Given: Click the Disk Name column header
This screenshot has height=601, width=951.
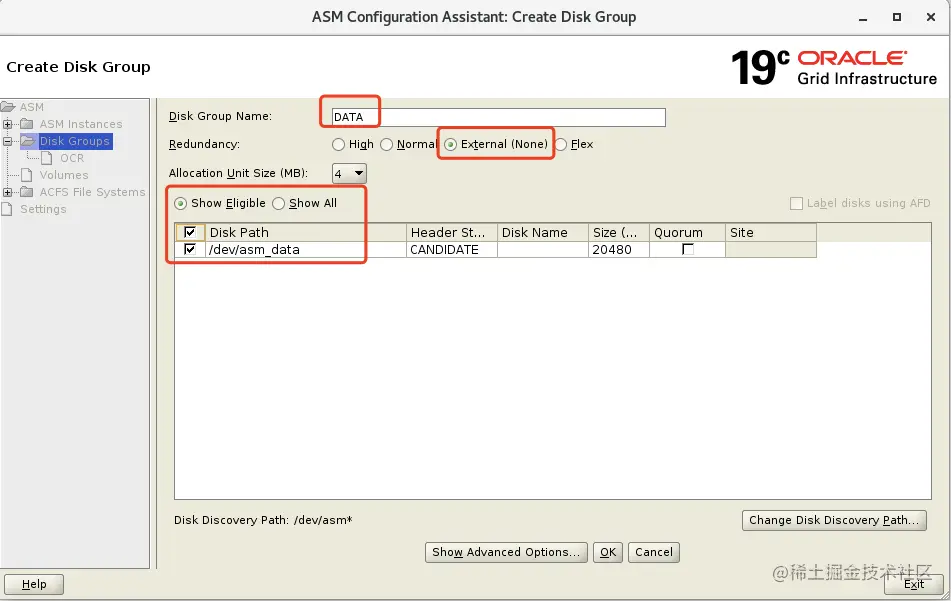Looking at the screenshot, I should 543,233.
